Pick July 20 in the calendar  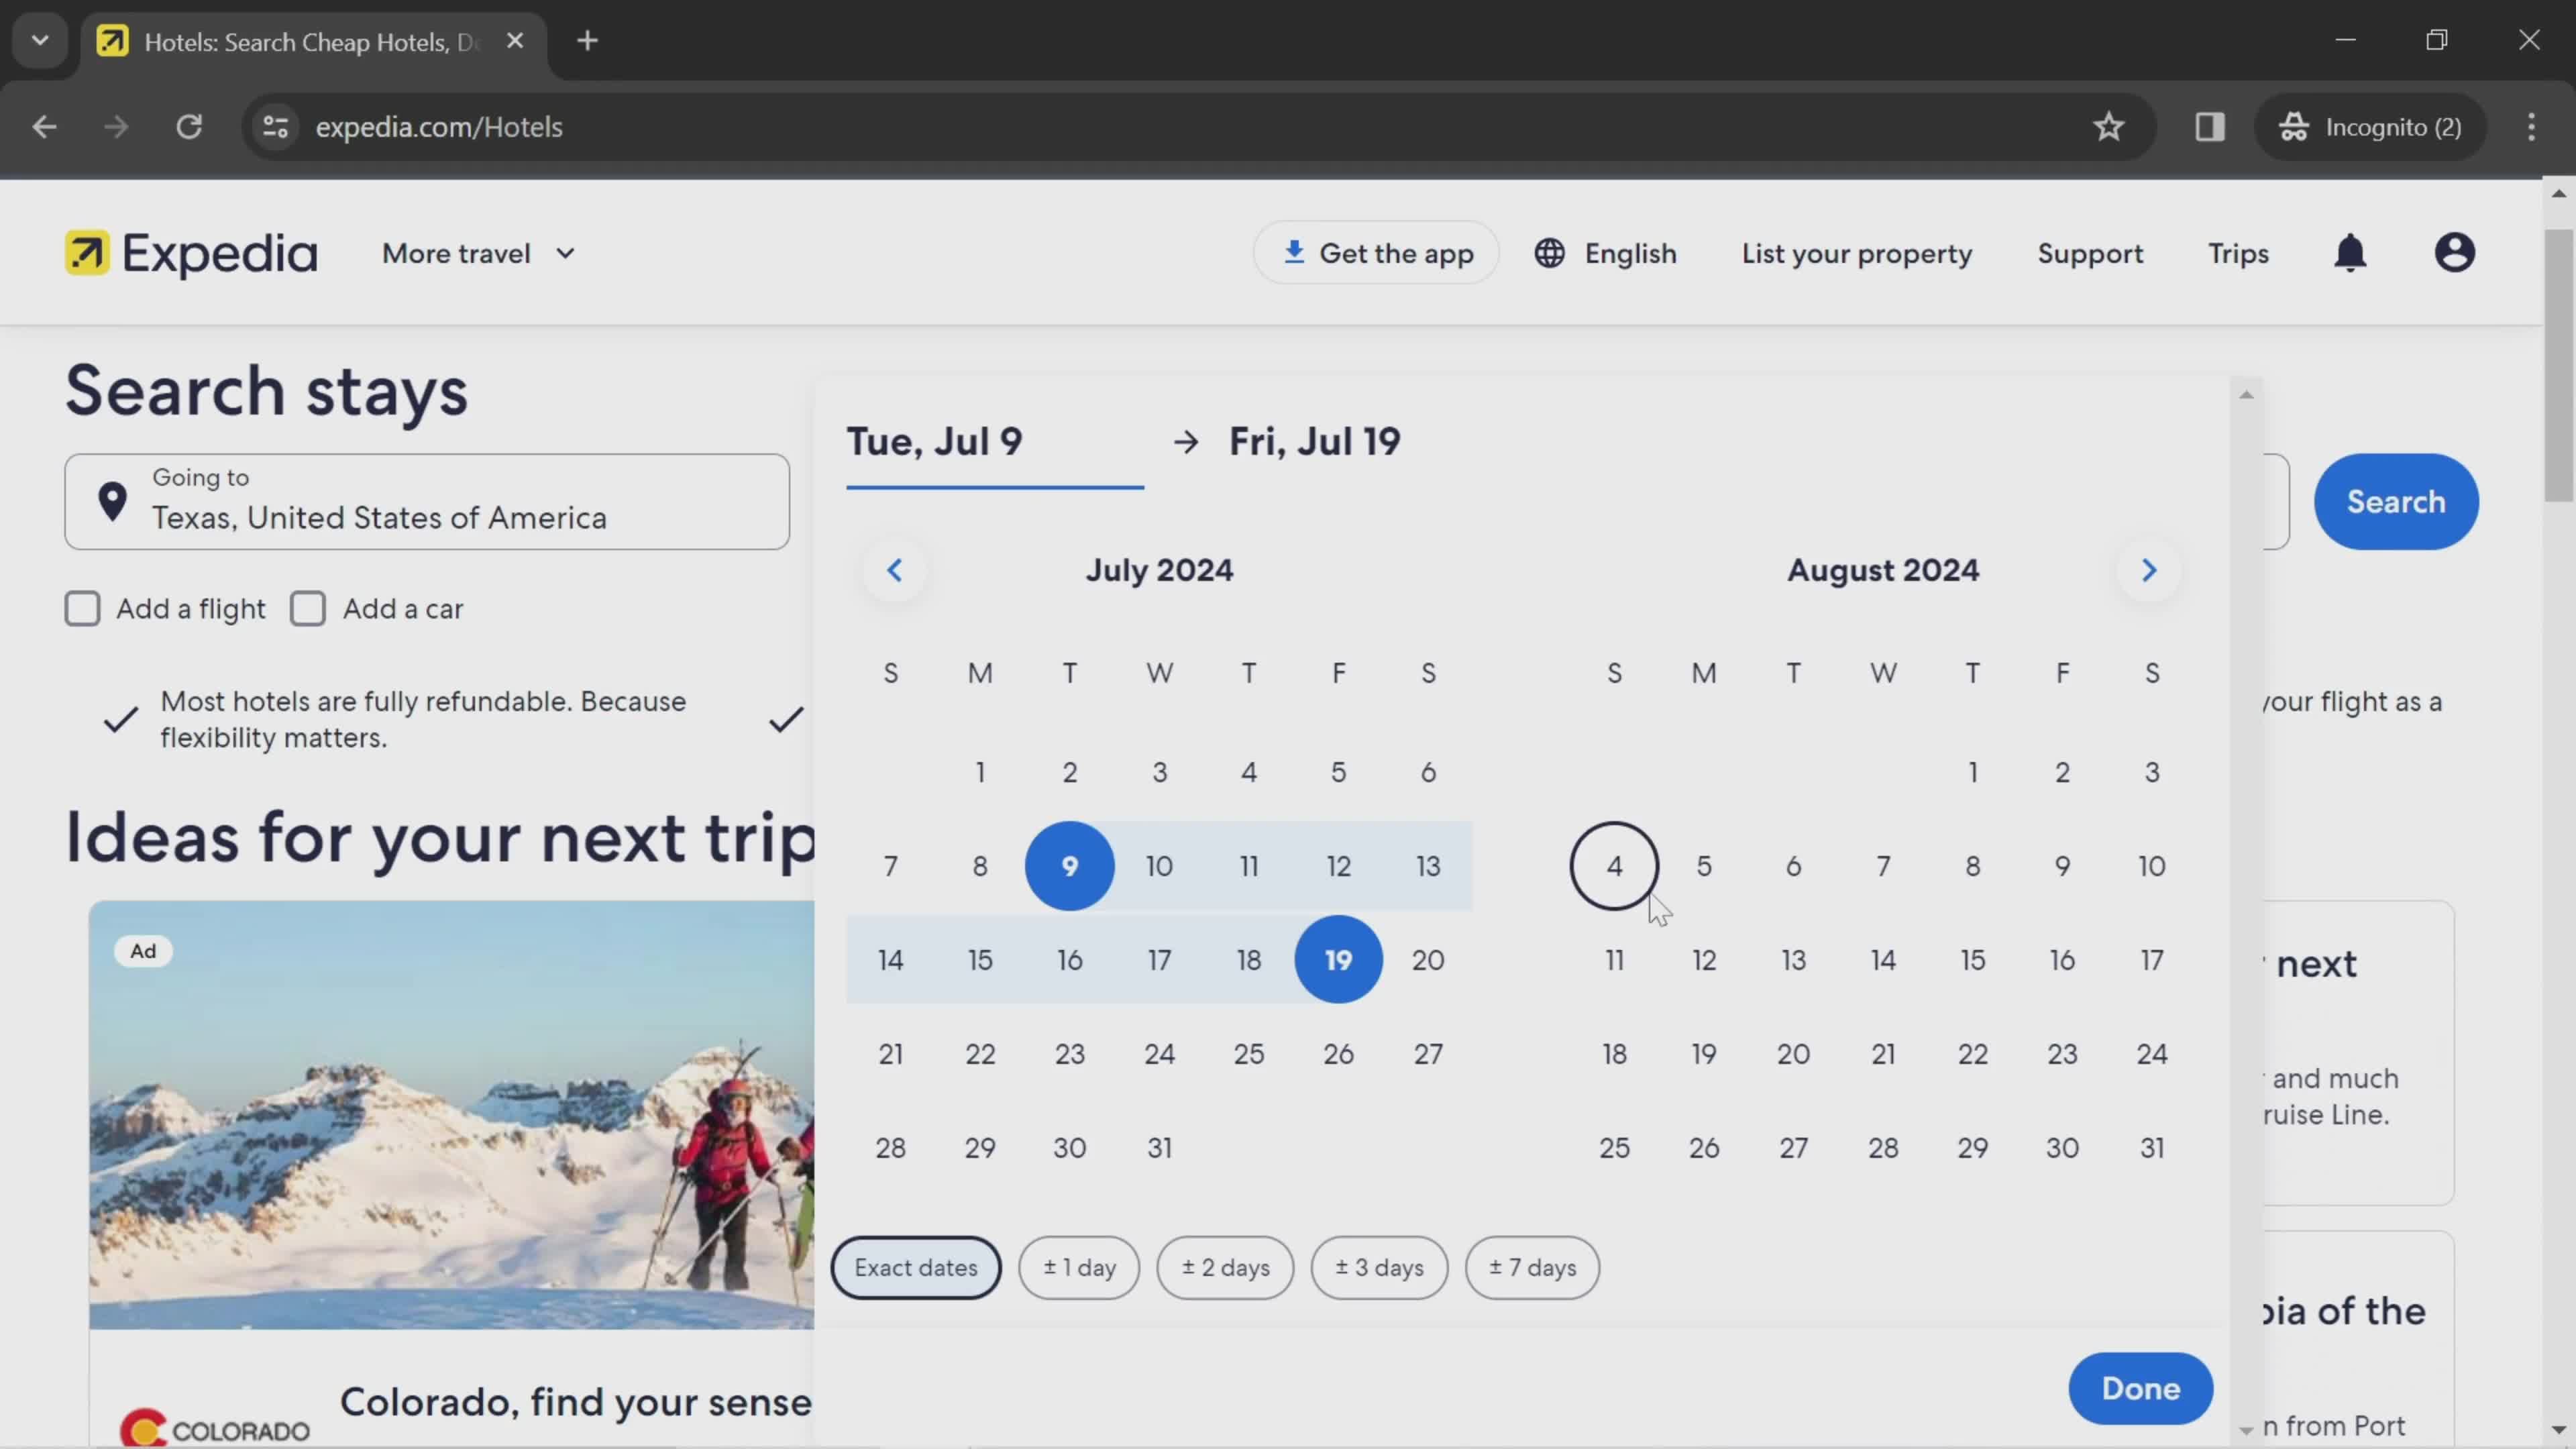coord(1428,960)
